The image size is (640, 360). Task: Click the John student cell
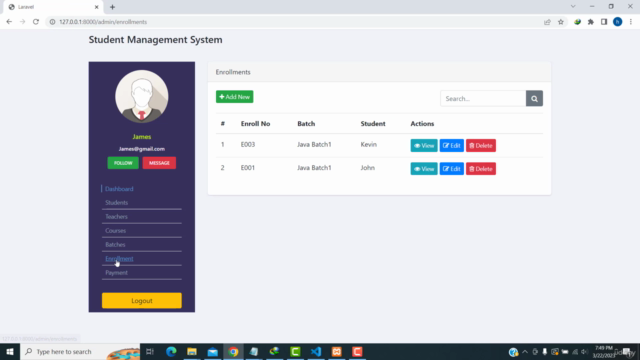(367, 168)
